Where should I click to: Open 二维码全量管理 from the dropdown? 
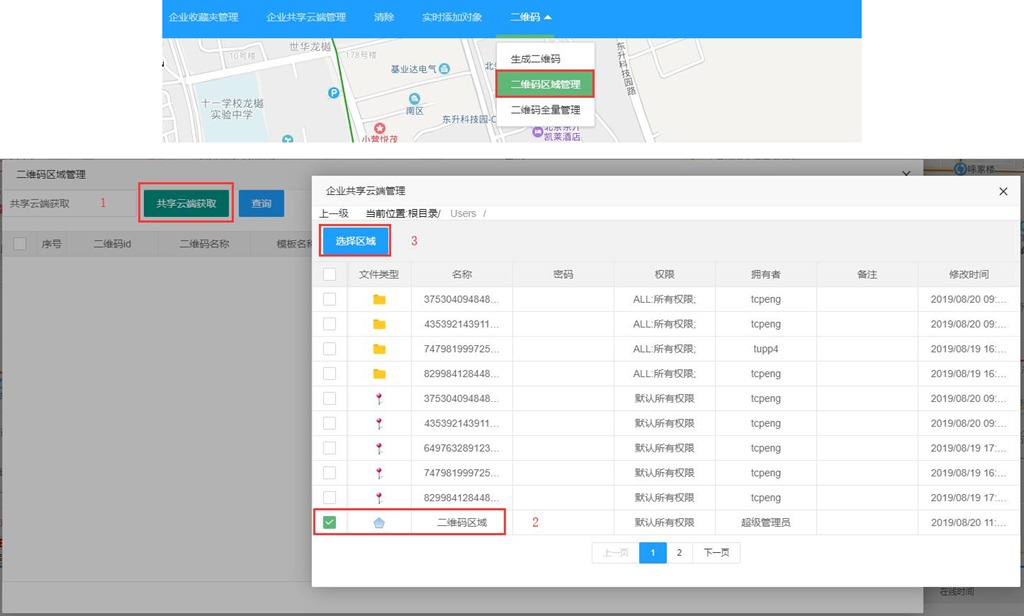(x=545, y=110)
